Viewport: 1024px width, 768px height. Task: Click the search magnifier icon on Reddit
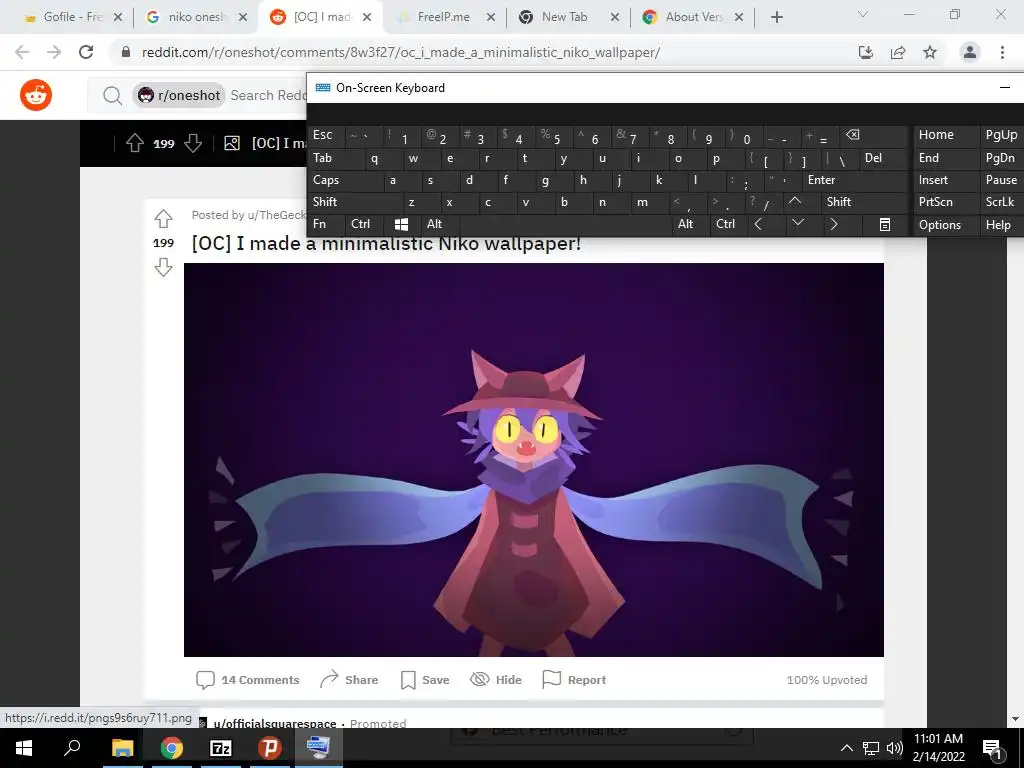pos(112,96)
